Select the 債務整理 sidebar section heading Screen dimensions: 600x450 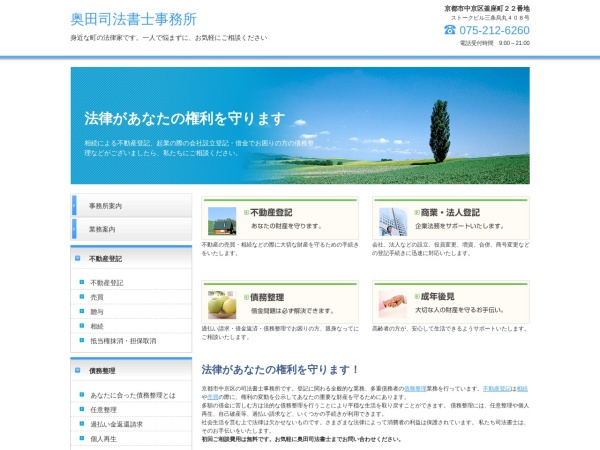102,371
